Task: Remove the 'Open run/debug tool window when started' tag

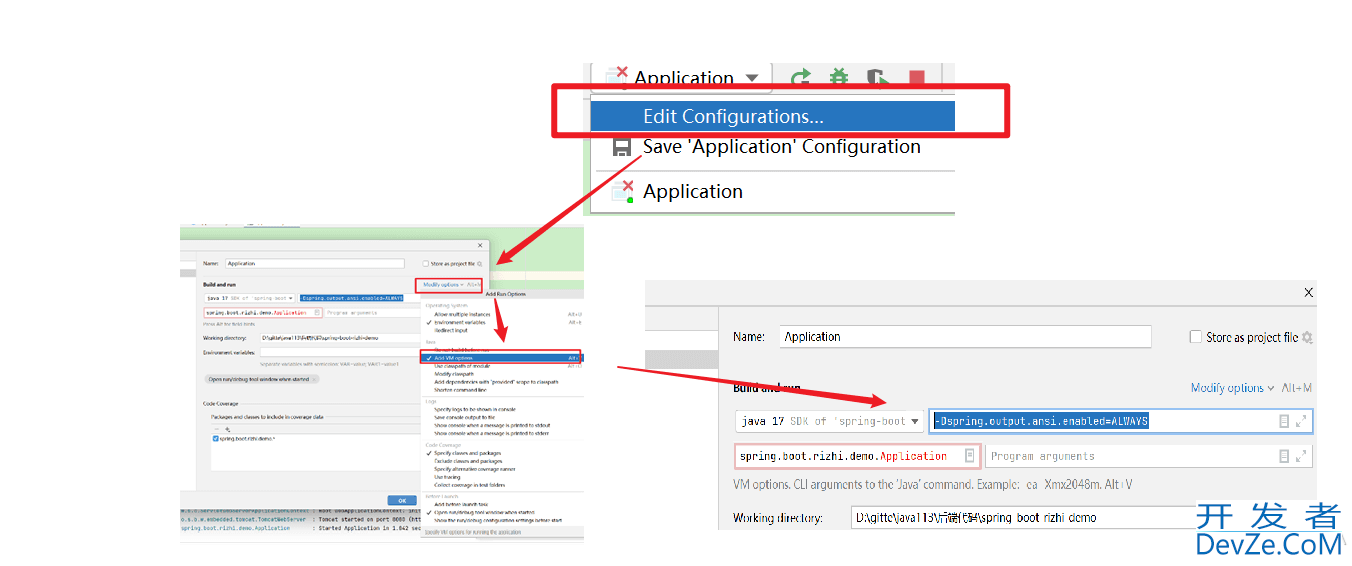Action: point(314,379)
